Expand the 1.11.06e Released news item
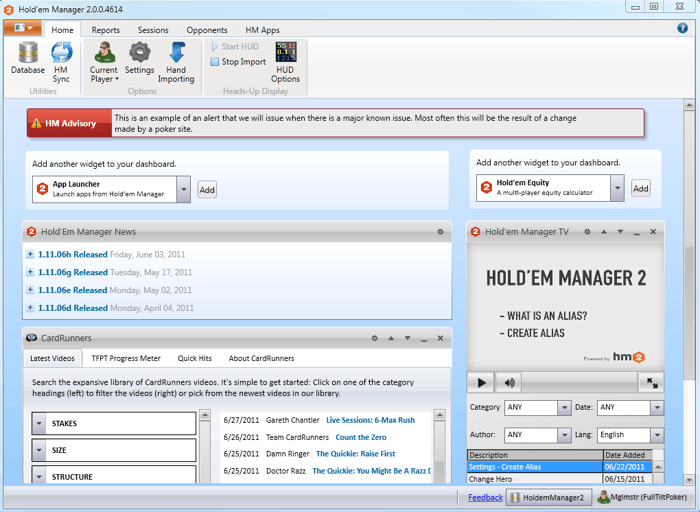Viewport: 700px width, 512px height. (x=30, y=290)
